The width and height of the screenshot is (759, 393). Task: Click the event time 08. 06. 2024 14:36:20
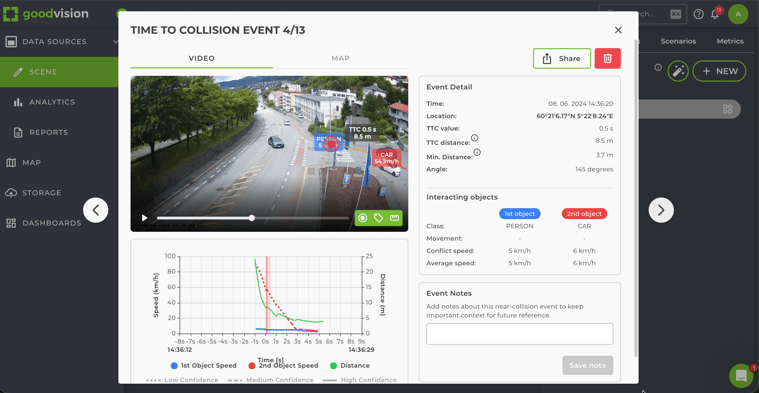(581, 104)
